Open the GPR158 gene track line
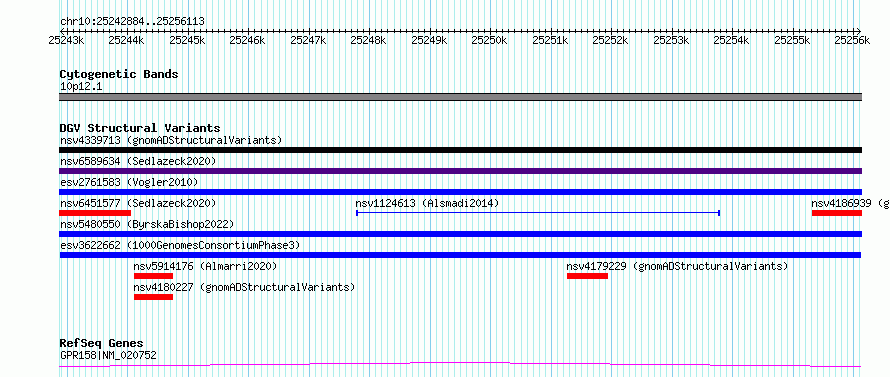 [x=460, y=365]
